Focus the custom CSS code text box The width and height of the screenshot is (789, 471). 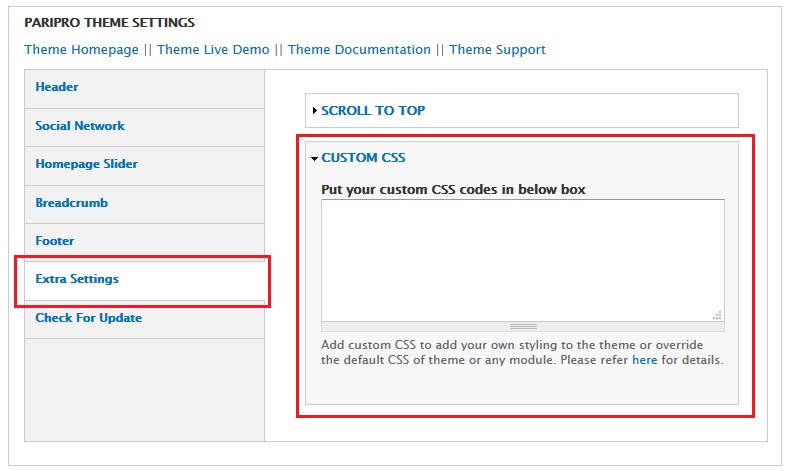point(522,258)
